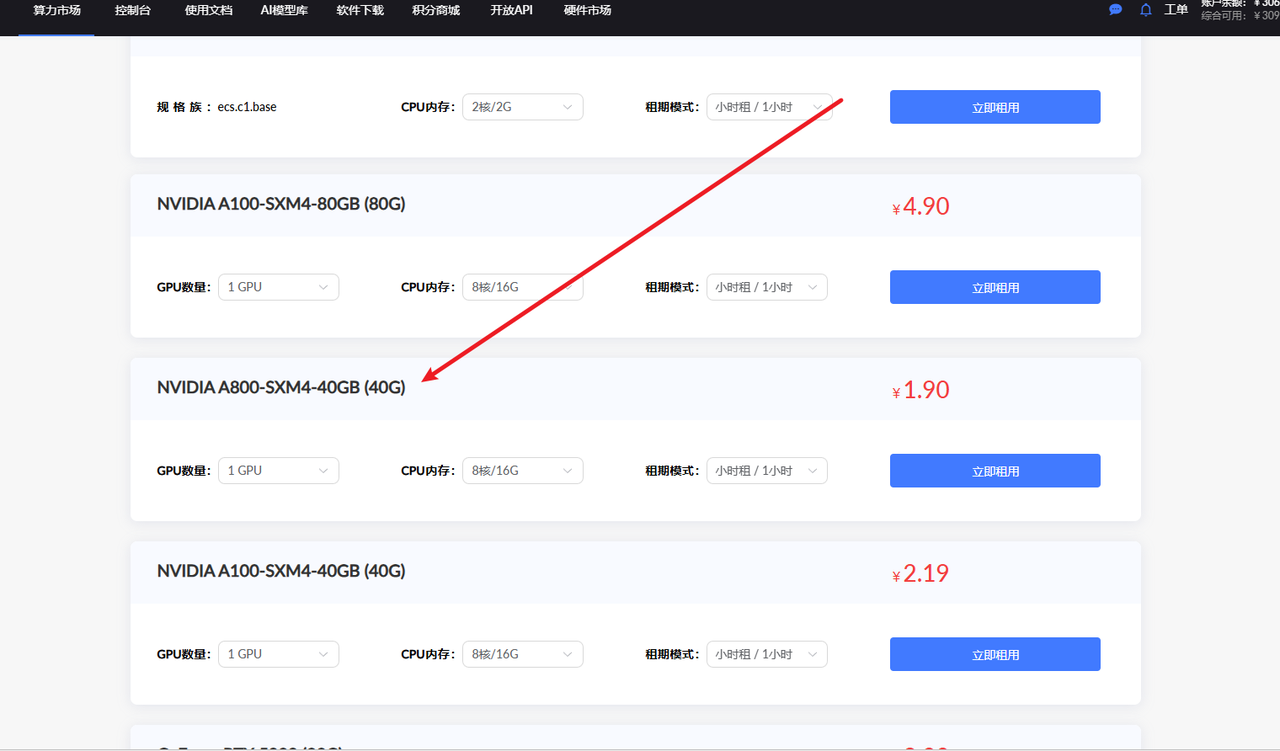Click the notification bell icon
Screen dimensions: 1280x751
[x=1145, y=10]
